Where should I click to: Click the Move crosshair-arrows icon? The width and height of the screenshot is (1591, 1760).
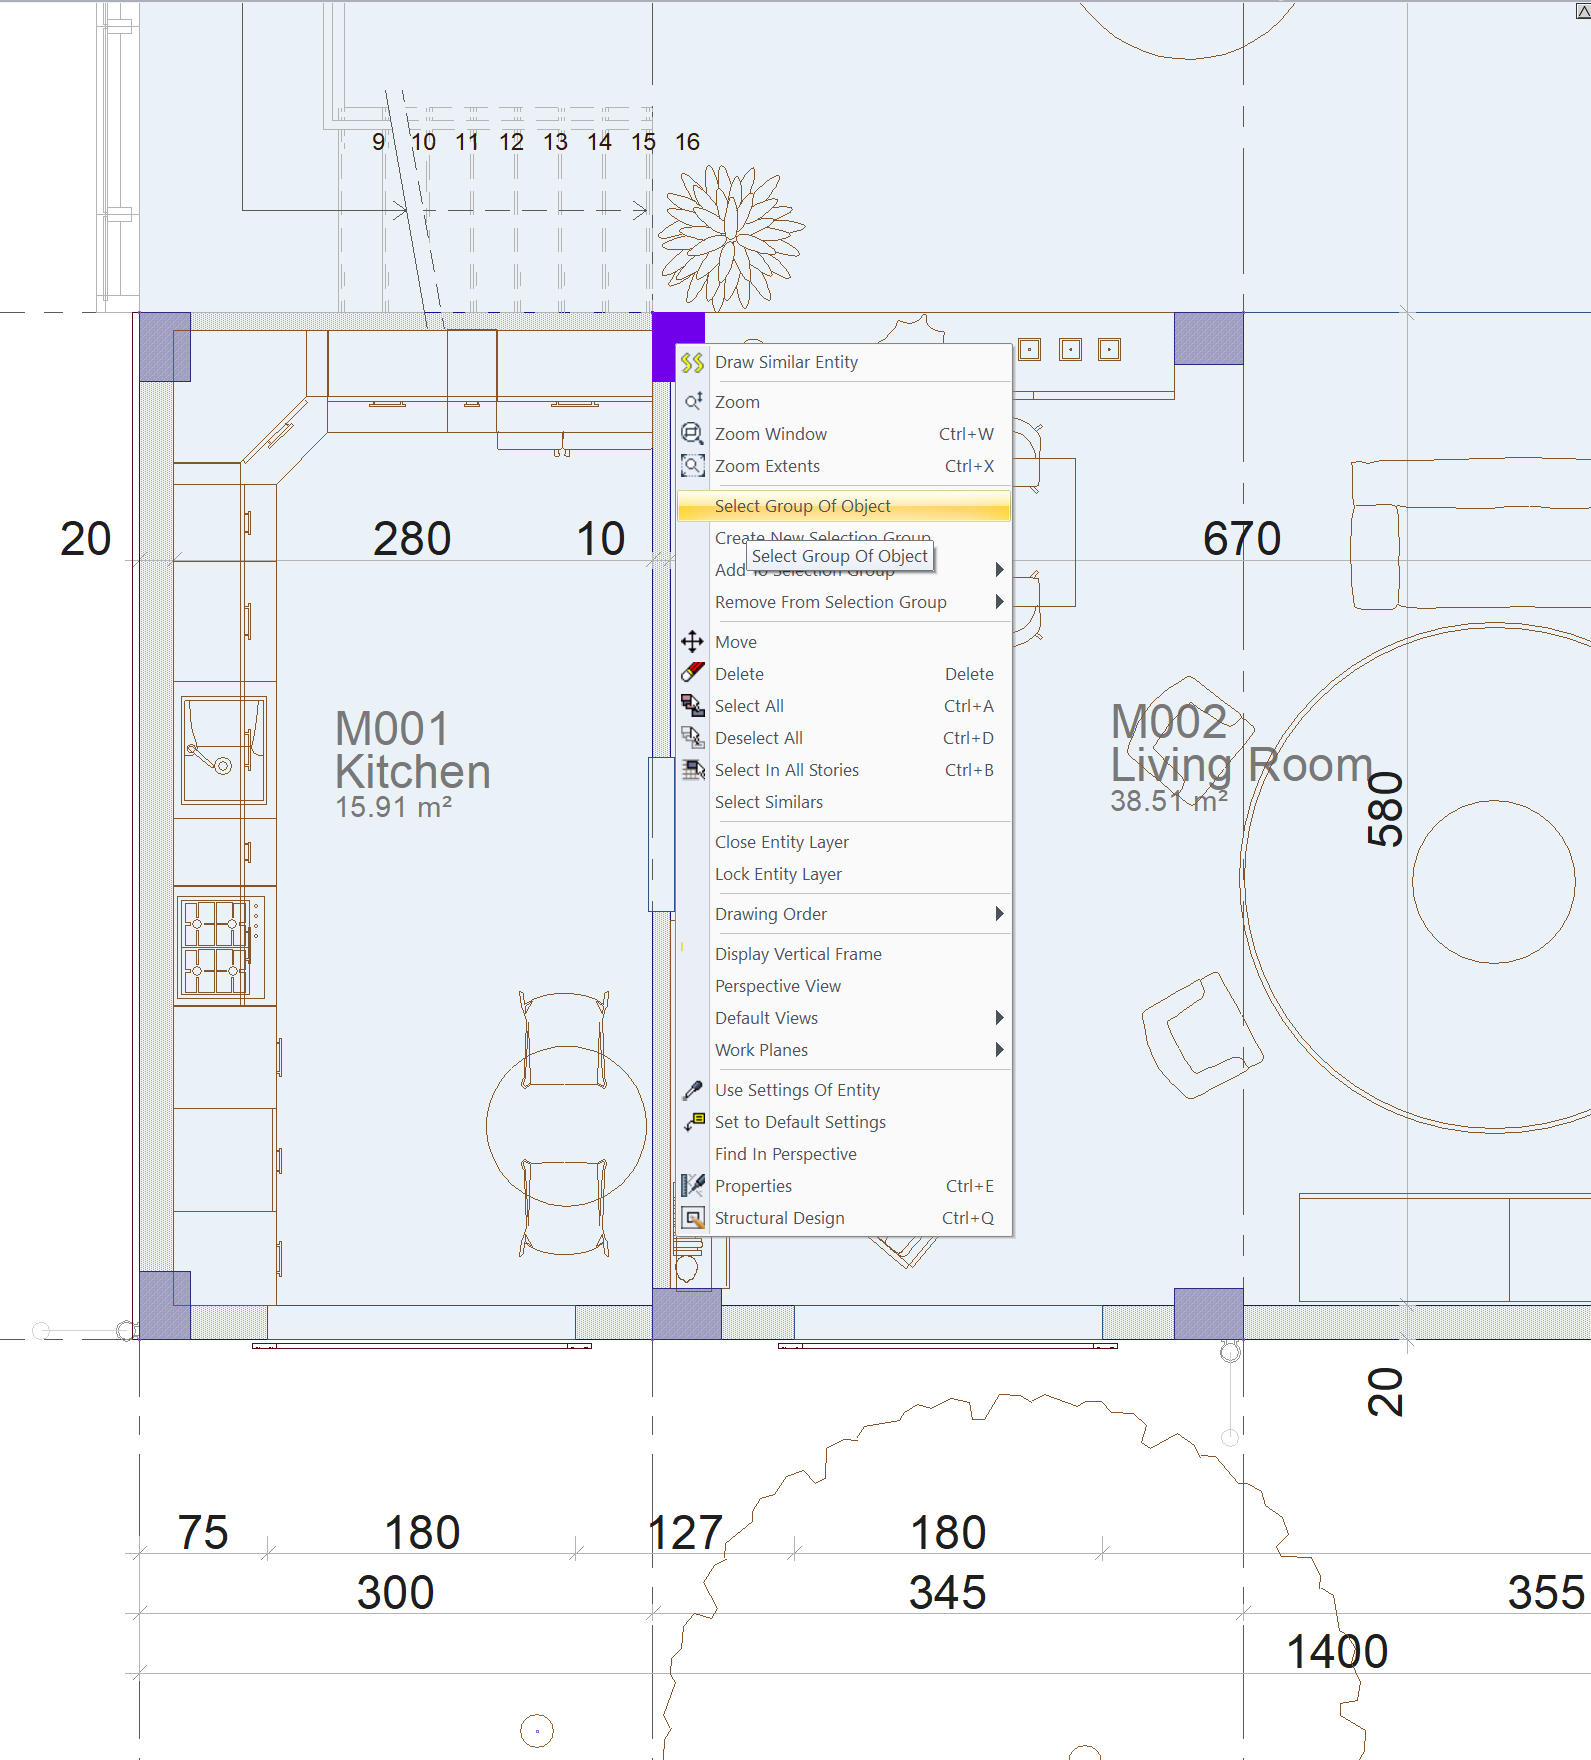692,642
